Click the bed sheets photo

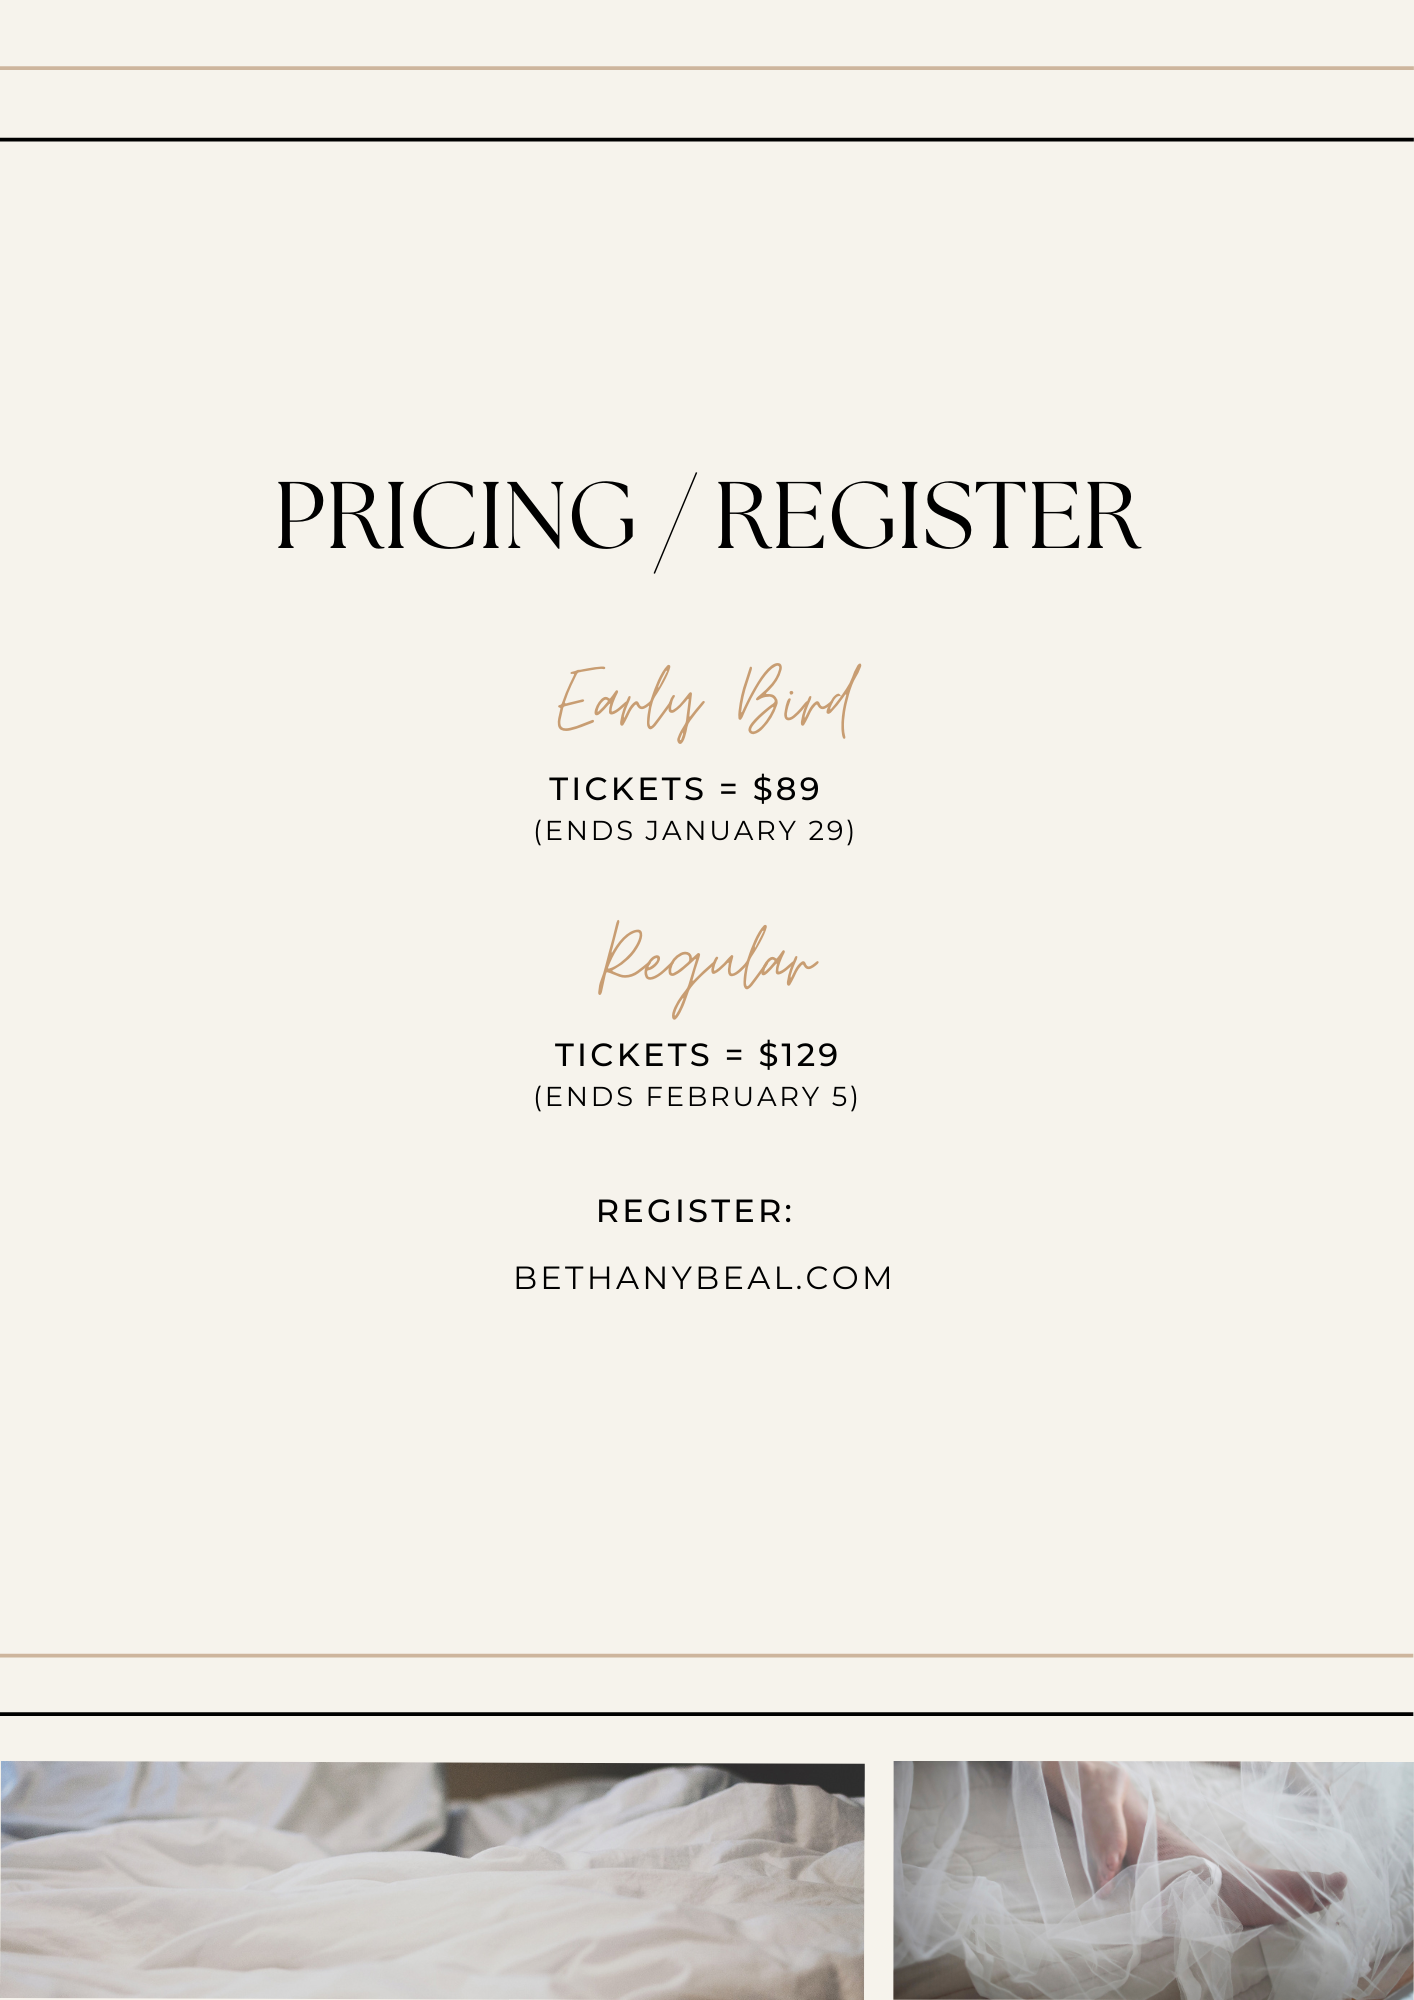[x=432, y=1880]
